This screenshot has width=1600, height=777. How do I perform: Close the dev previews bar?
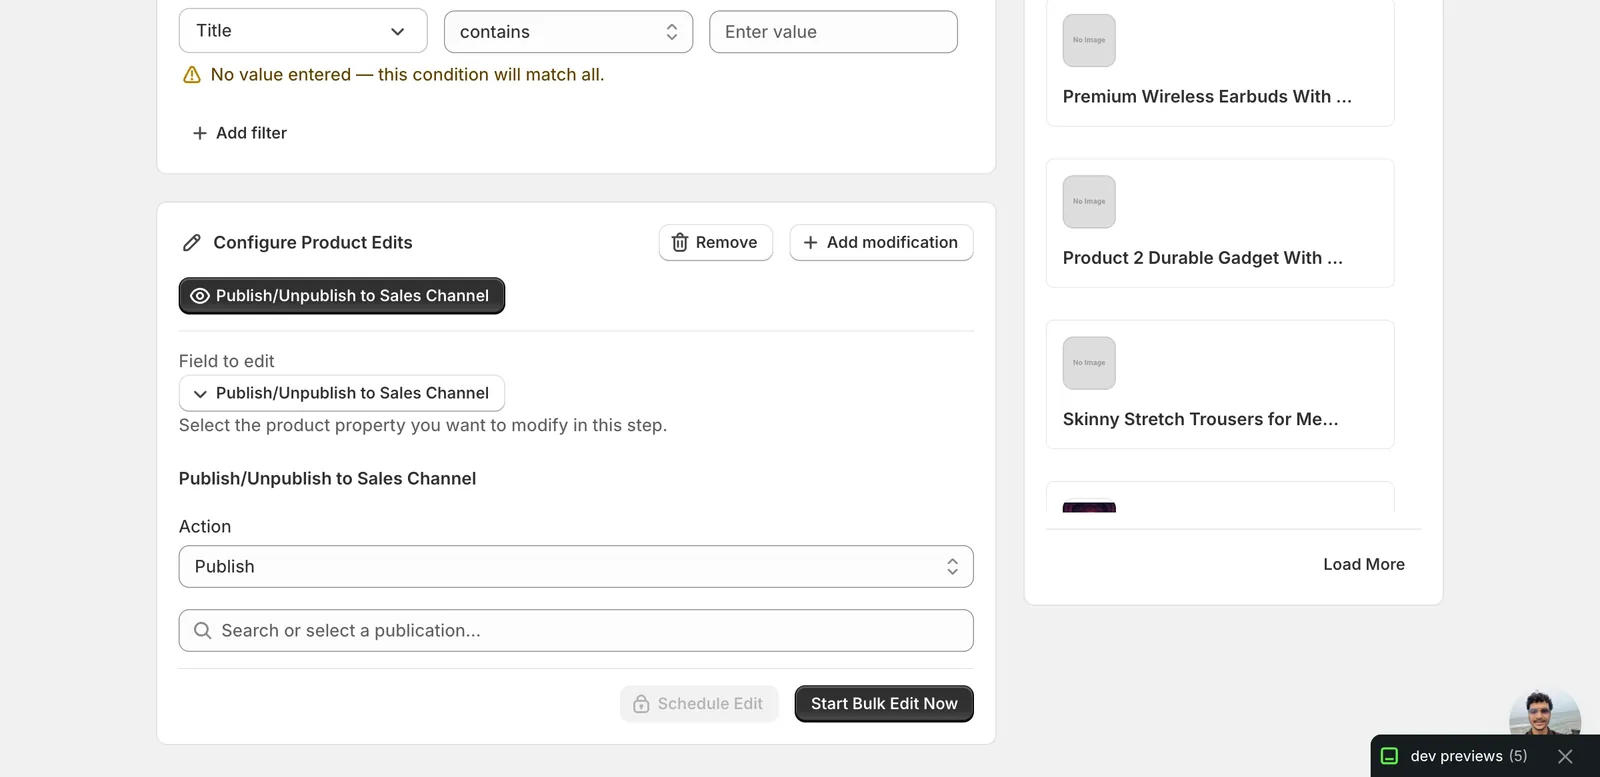(x=1566, y=757)
